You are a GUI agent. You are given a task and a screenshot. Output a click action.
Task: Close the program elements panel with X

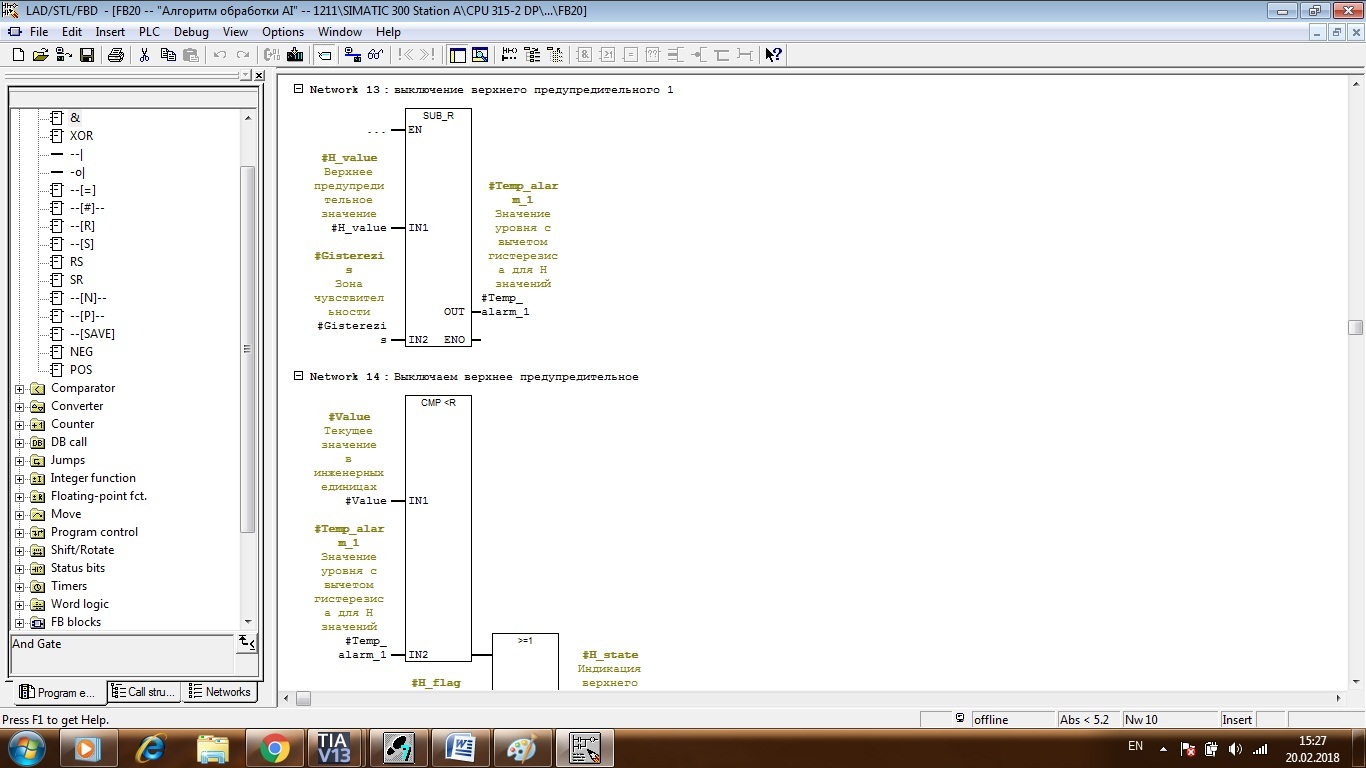[x=259, y=76]
